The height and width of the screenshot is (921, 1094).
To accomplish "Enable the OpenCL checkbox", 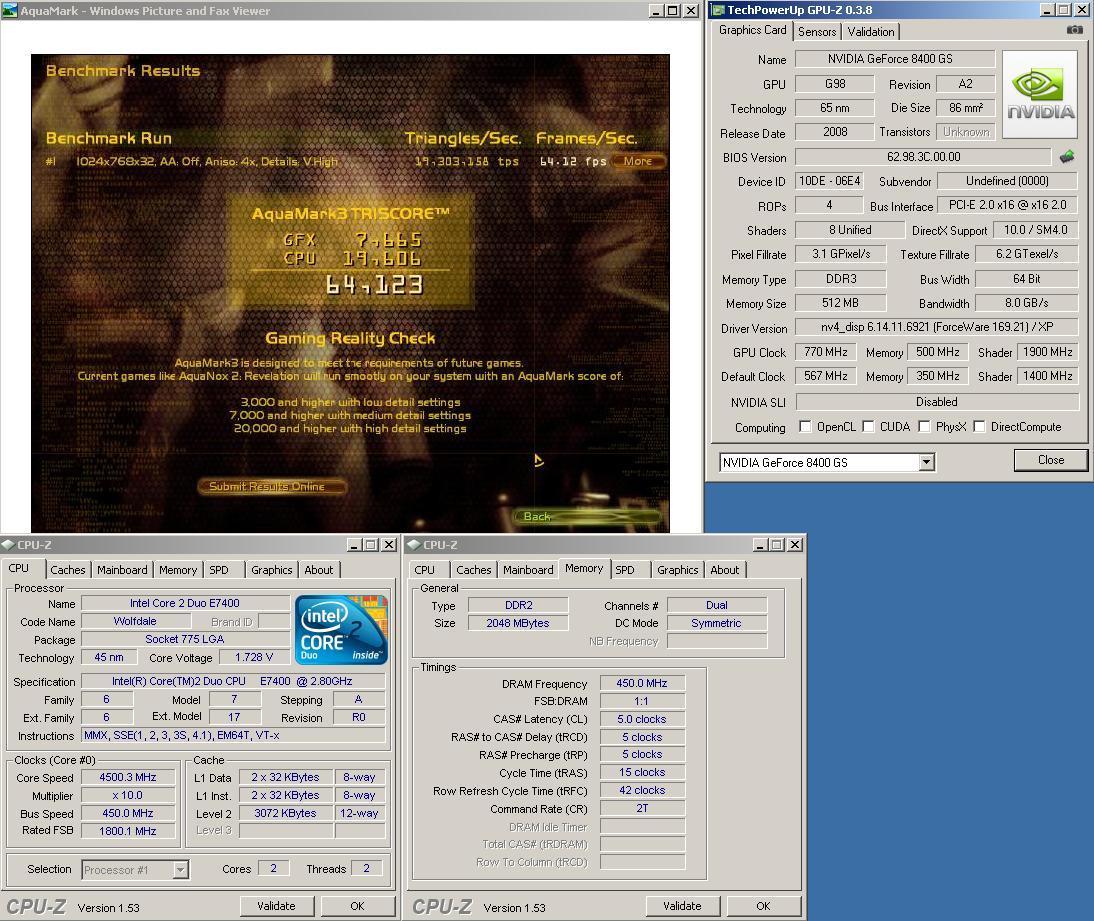I will pos(805,426).
